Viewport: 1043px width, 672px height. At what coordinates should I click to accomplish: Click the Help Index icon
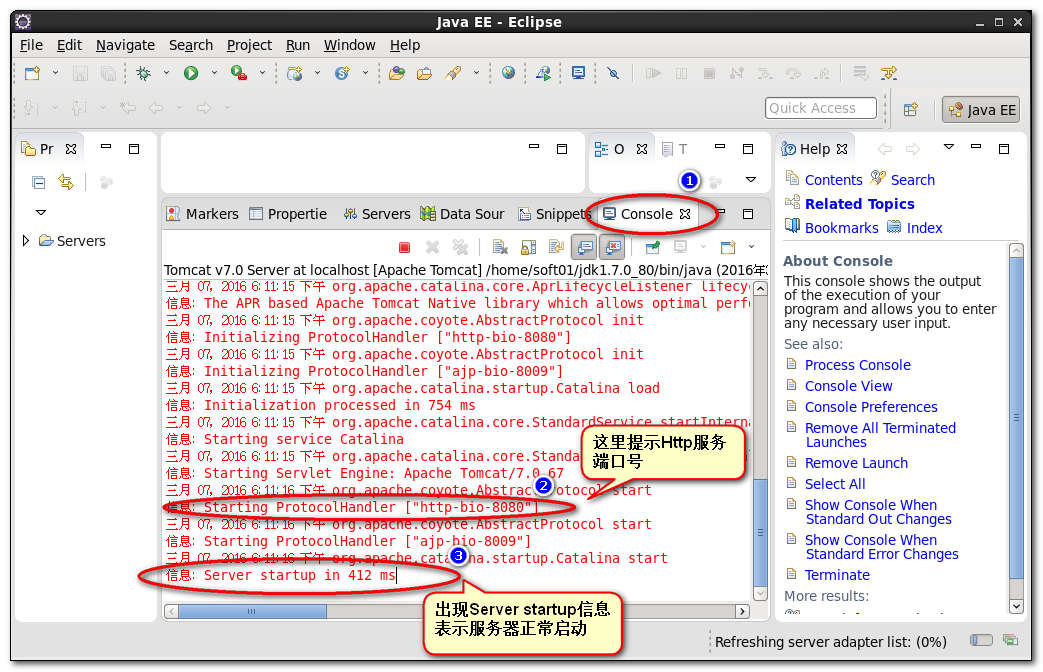point(894,227)
